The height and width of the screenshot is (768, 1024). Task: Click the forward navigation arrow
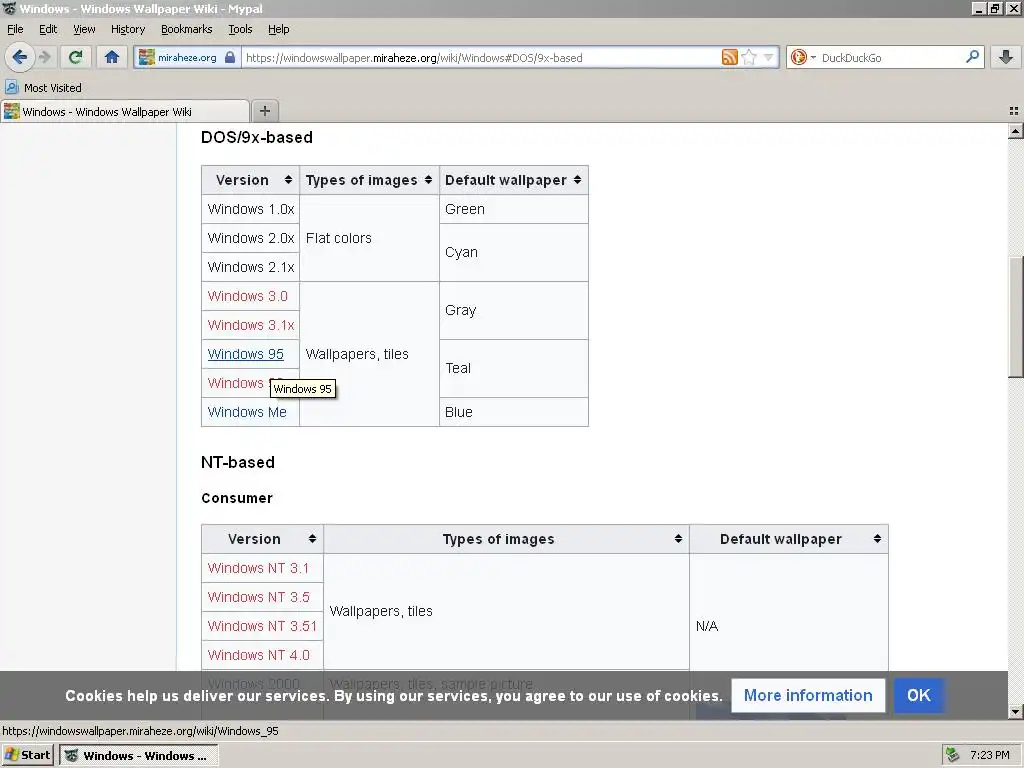pyautogui.click(x=44, y=57)
